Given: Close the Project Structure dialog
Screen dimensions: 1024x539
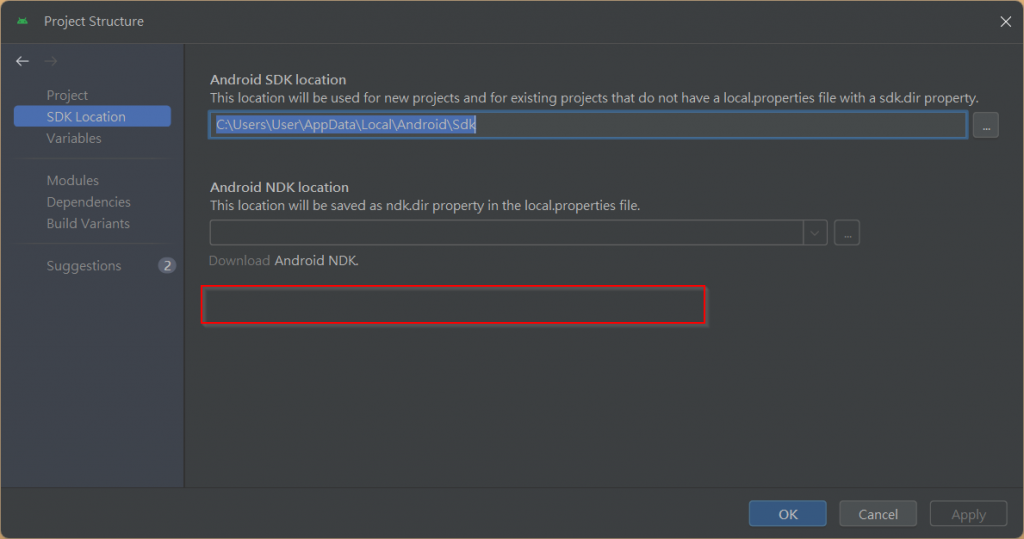Looking at the screenshot, I should click(1006, 22).
